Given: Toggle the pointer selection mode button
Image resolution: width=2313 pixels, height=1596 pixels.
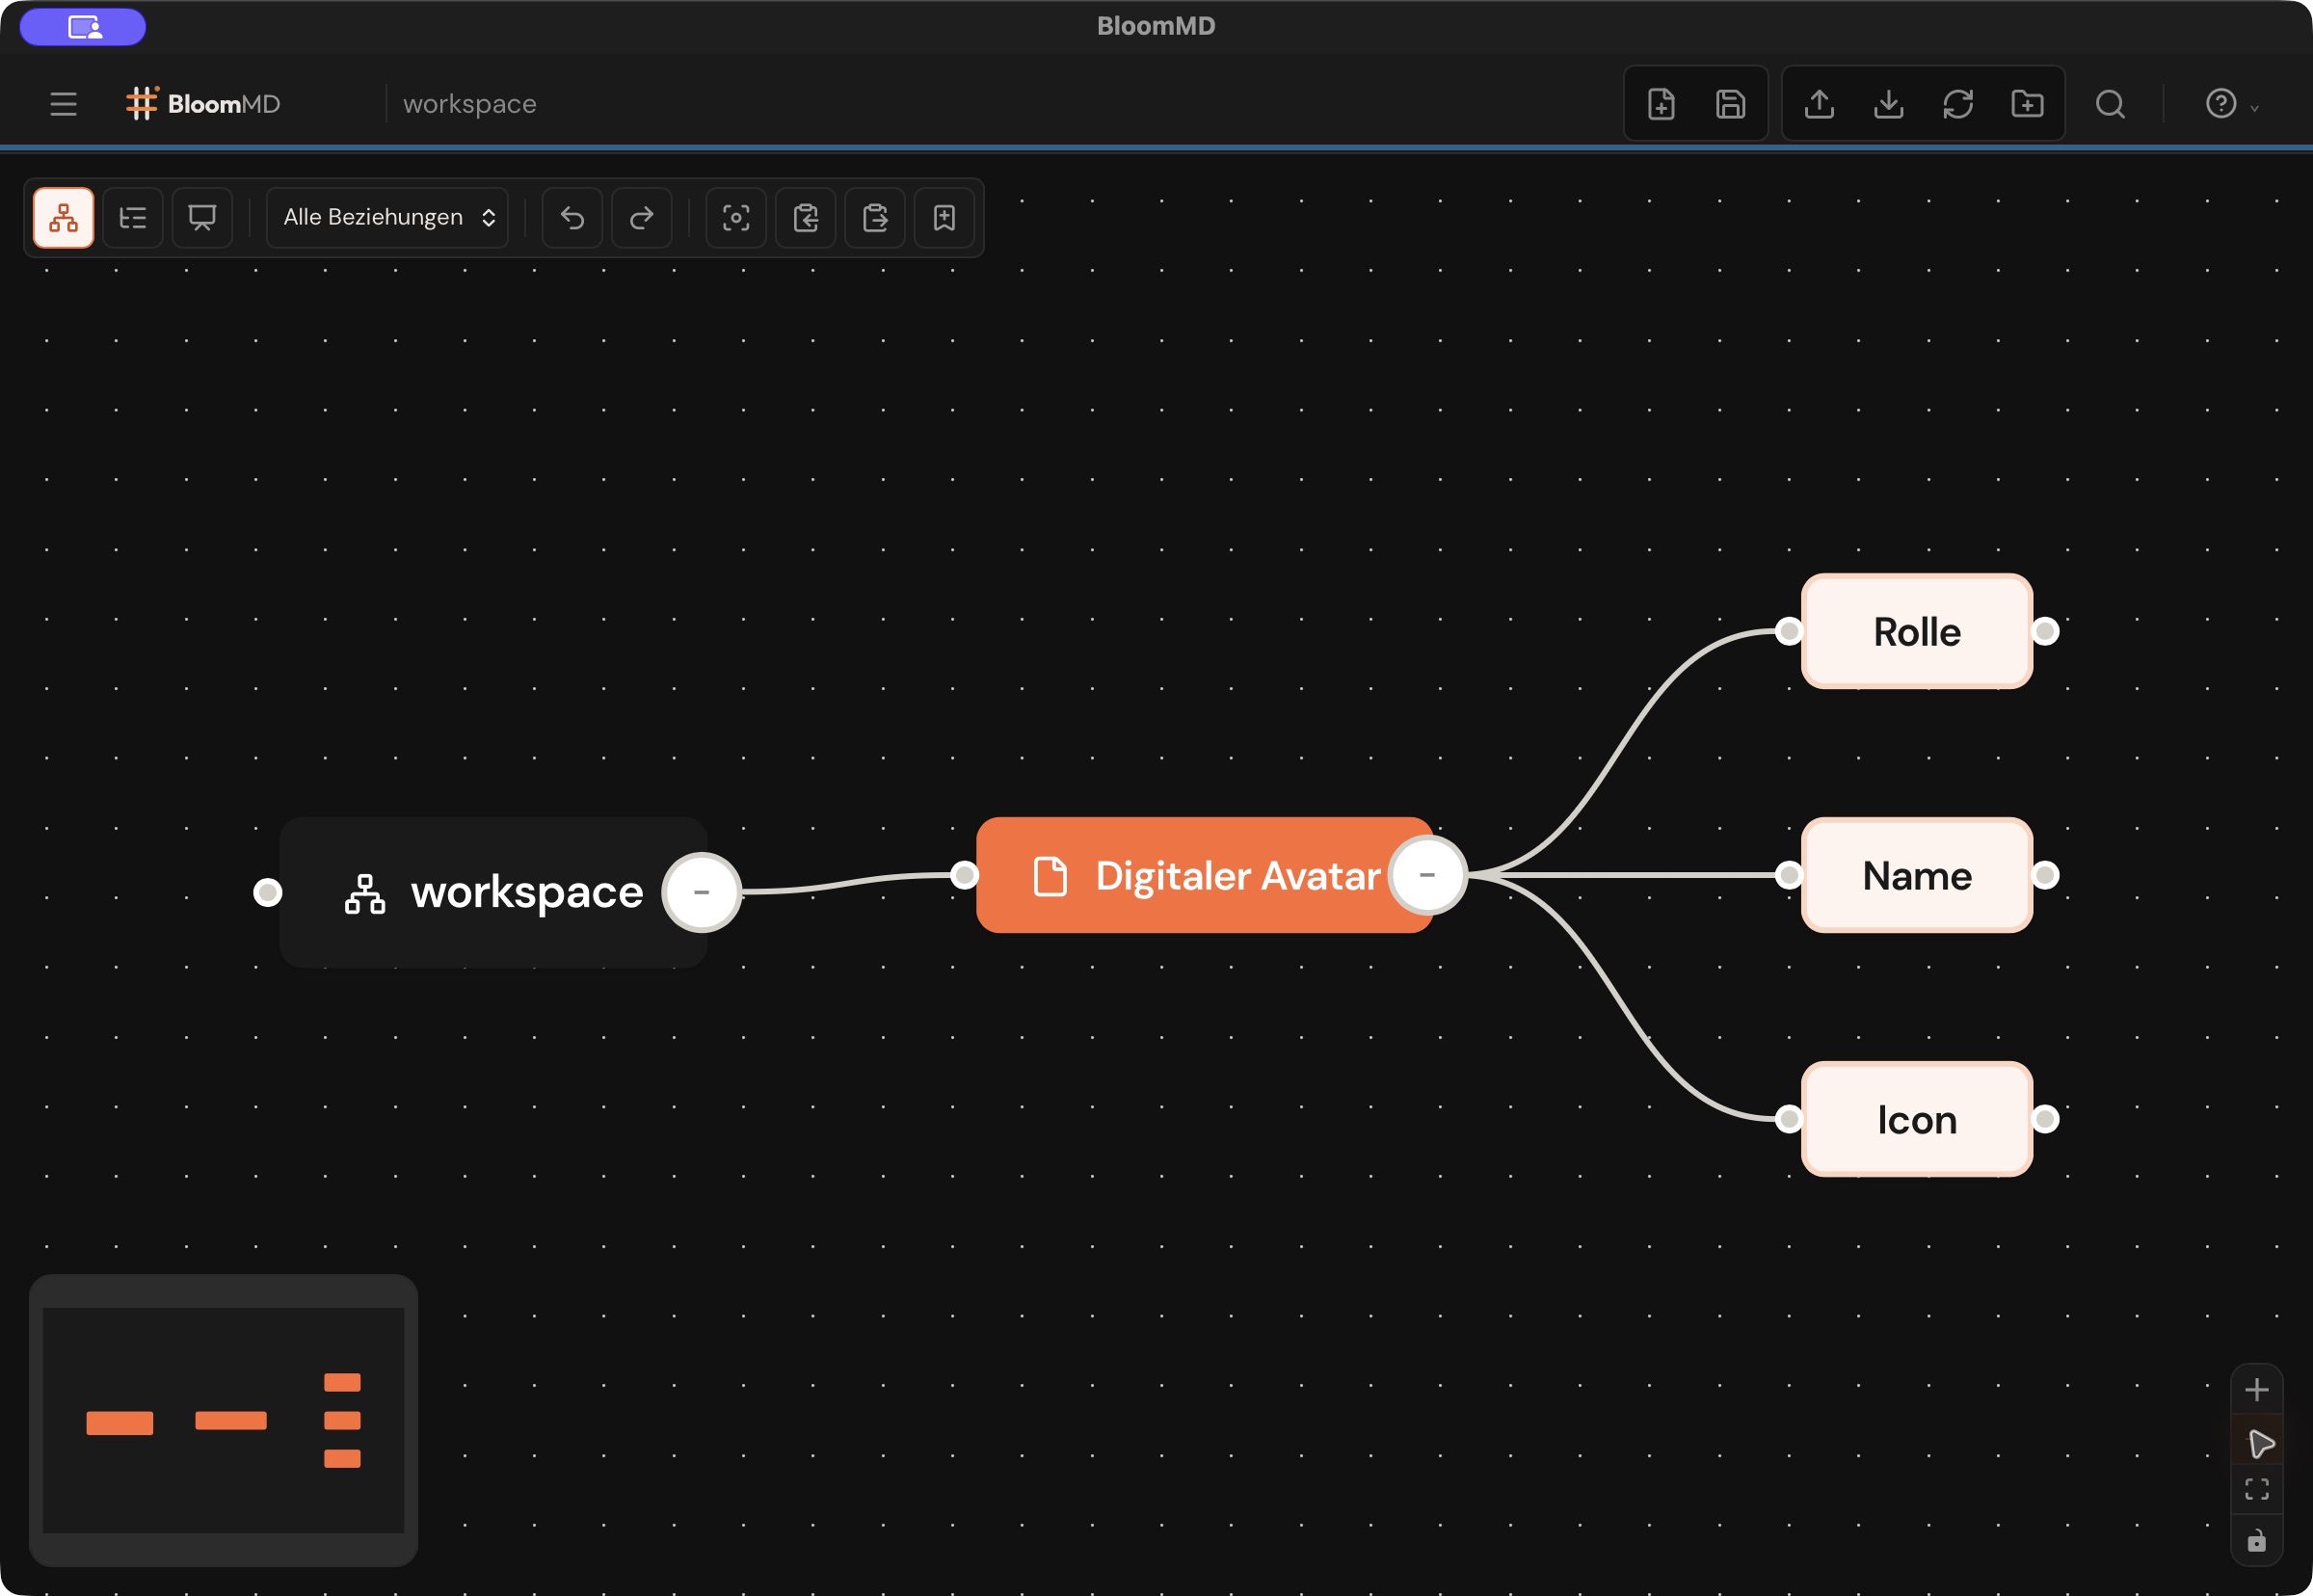Looking at the screenshot, I should click(2258, 1442).
